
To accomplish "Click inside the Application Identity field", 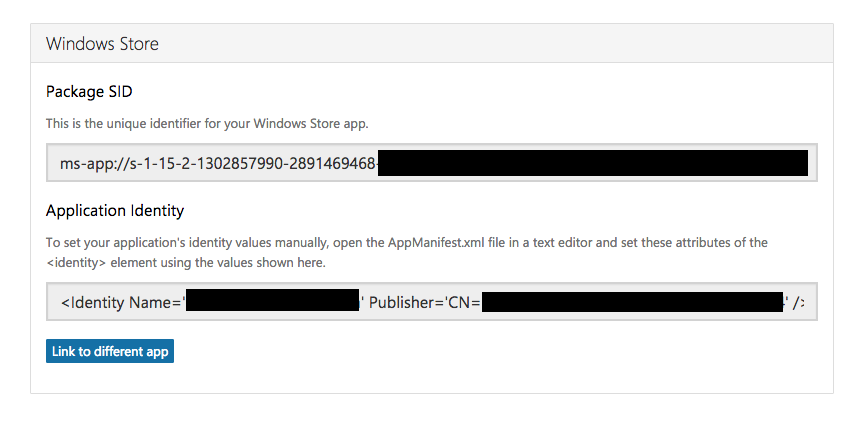I will tap(431, 302).
